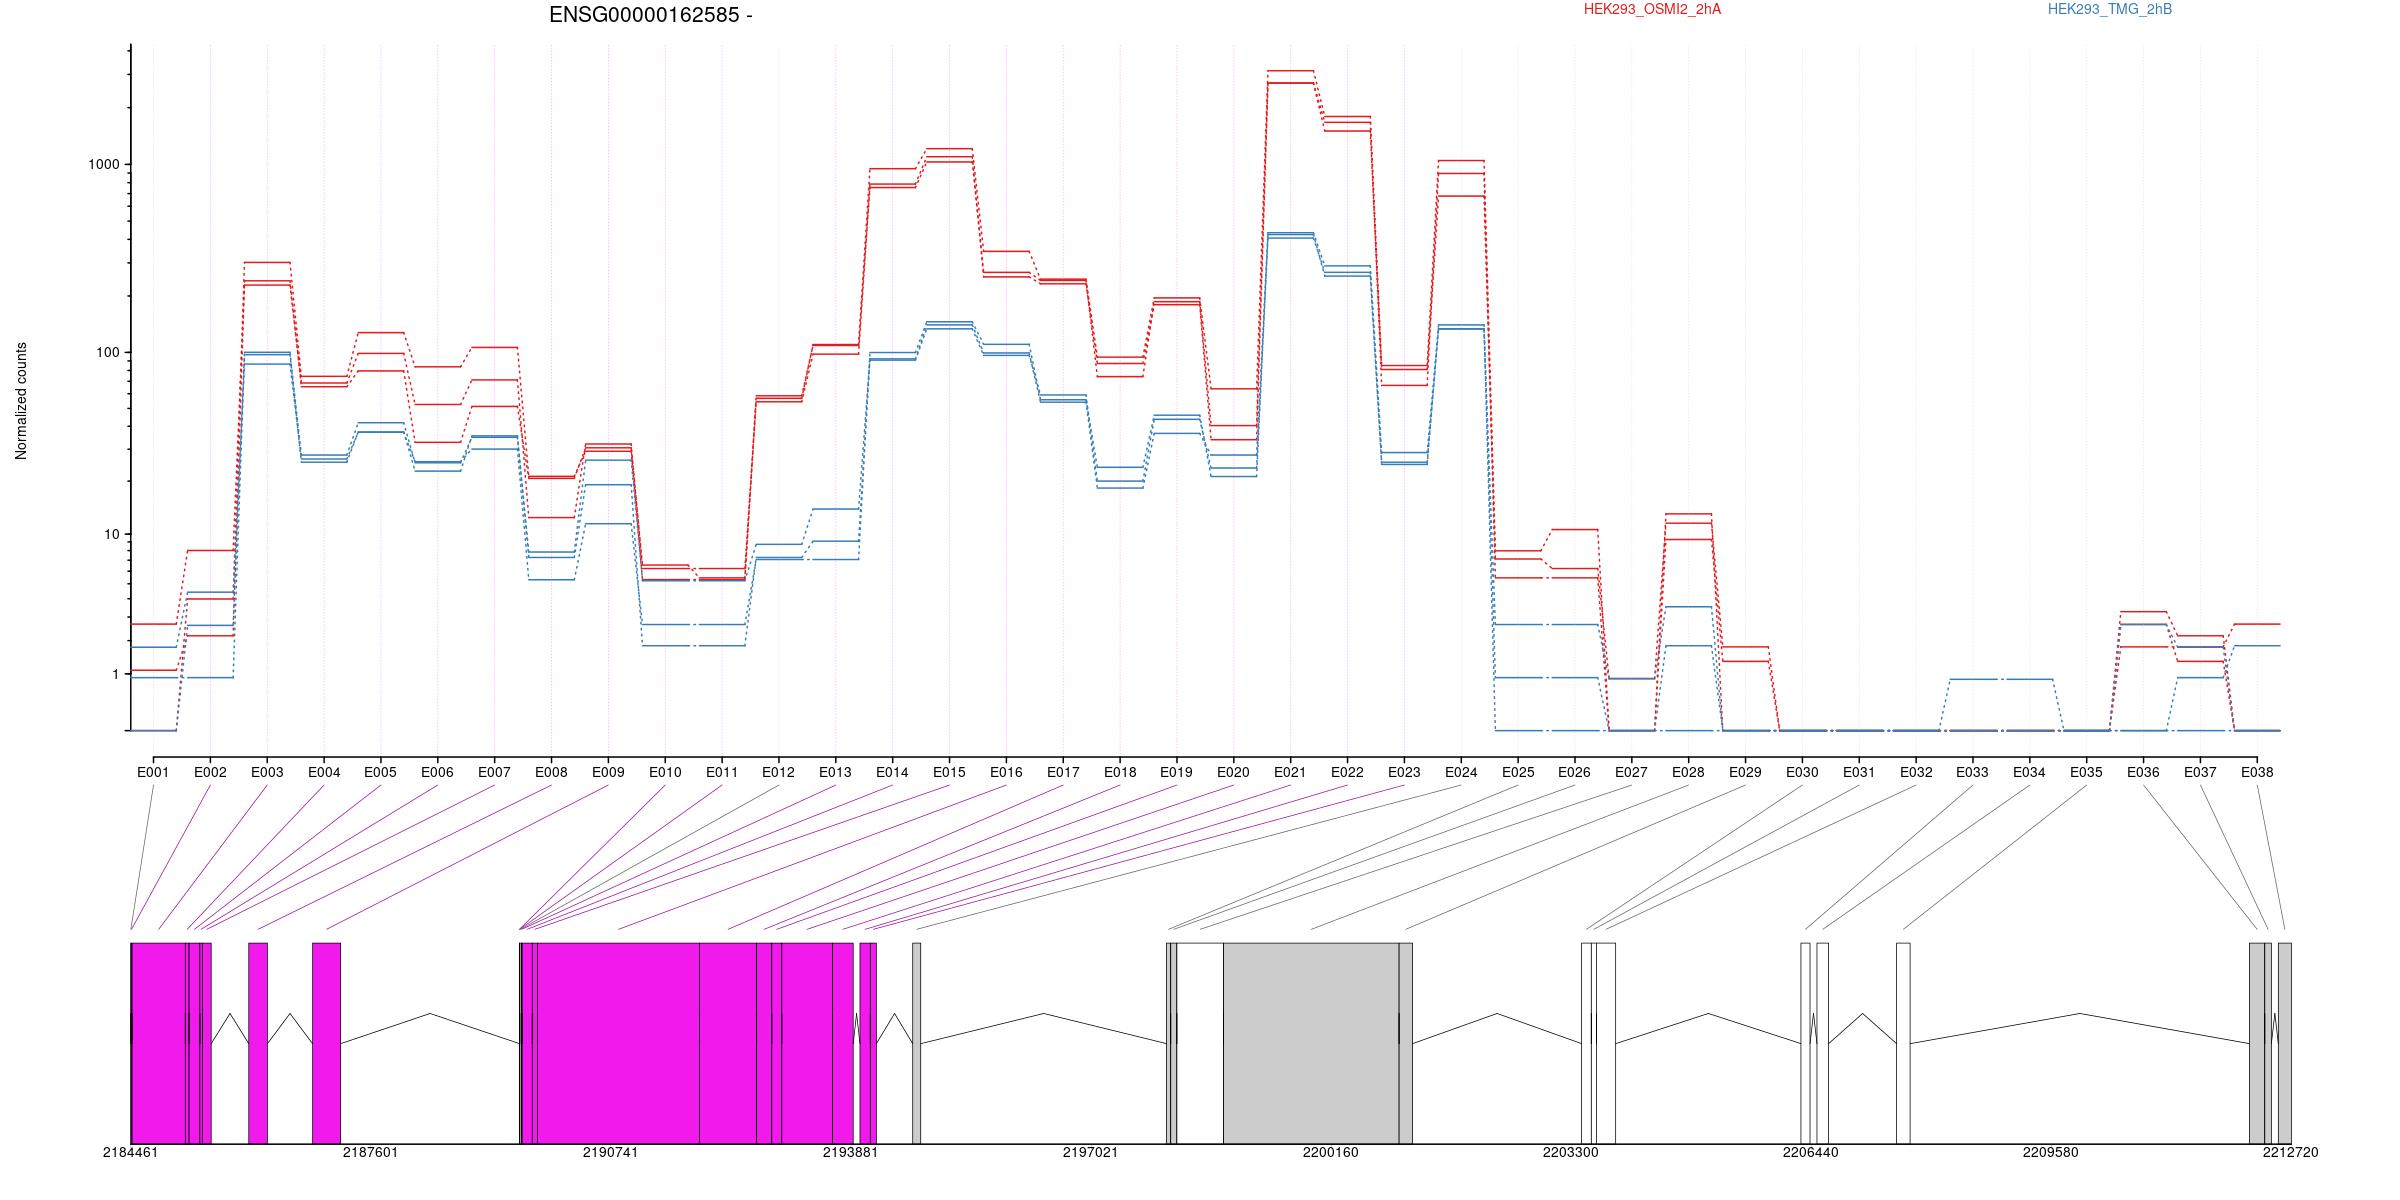
Task: Click exon label E035
Action: click(2086, 772)
